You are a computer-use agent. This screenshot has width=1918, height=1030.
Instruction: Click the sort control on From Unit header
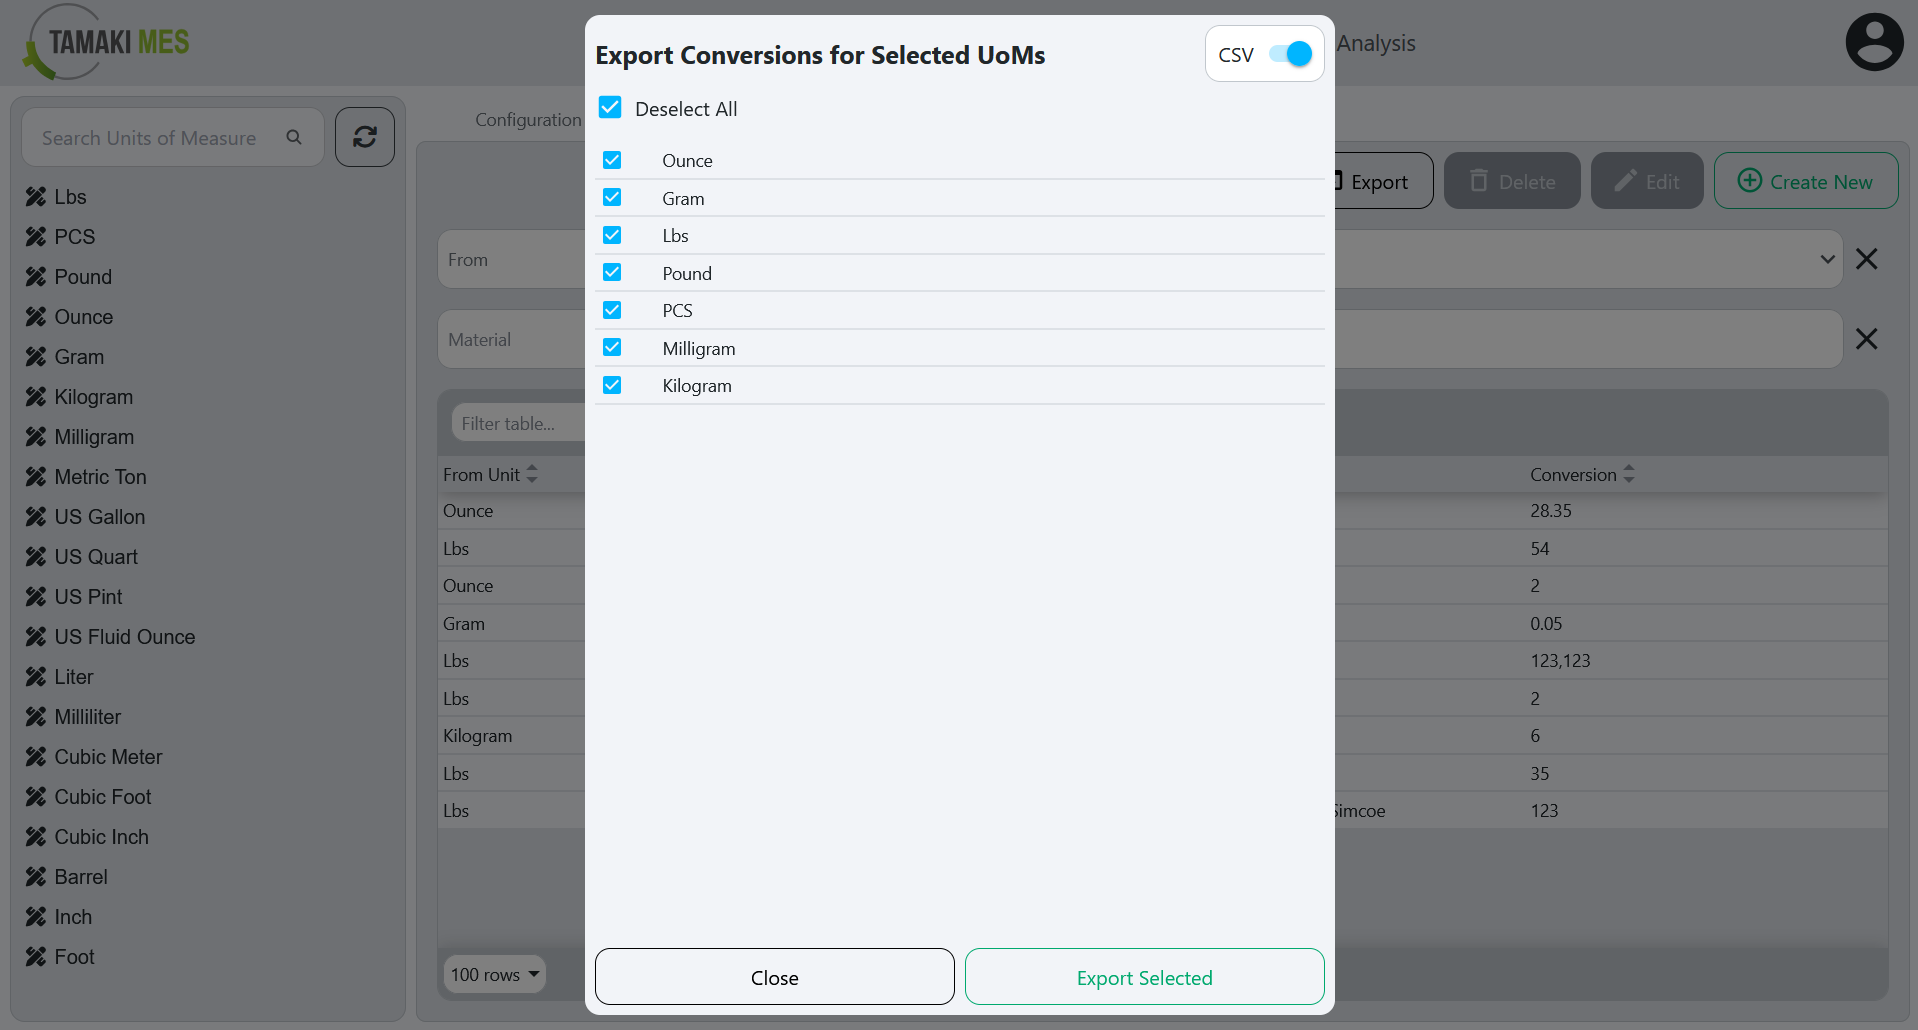tap(532, 474)
